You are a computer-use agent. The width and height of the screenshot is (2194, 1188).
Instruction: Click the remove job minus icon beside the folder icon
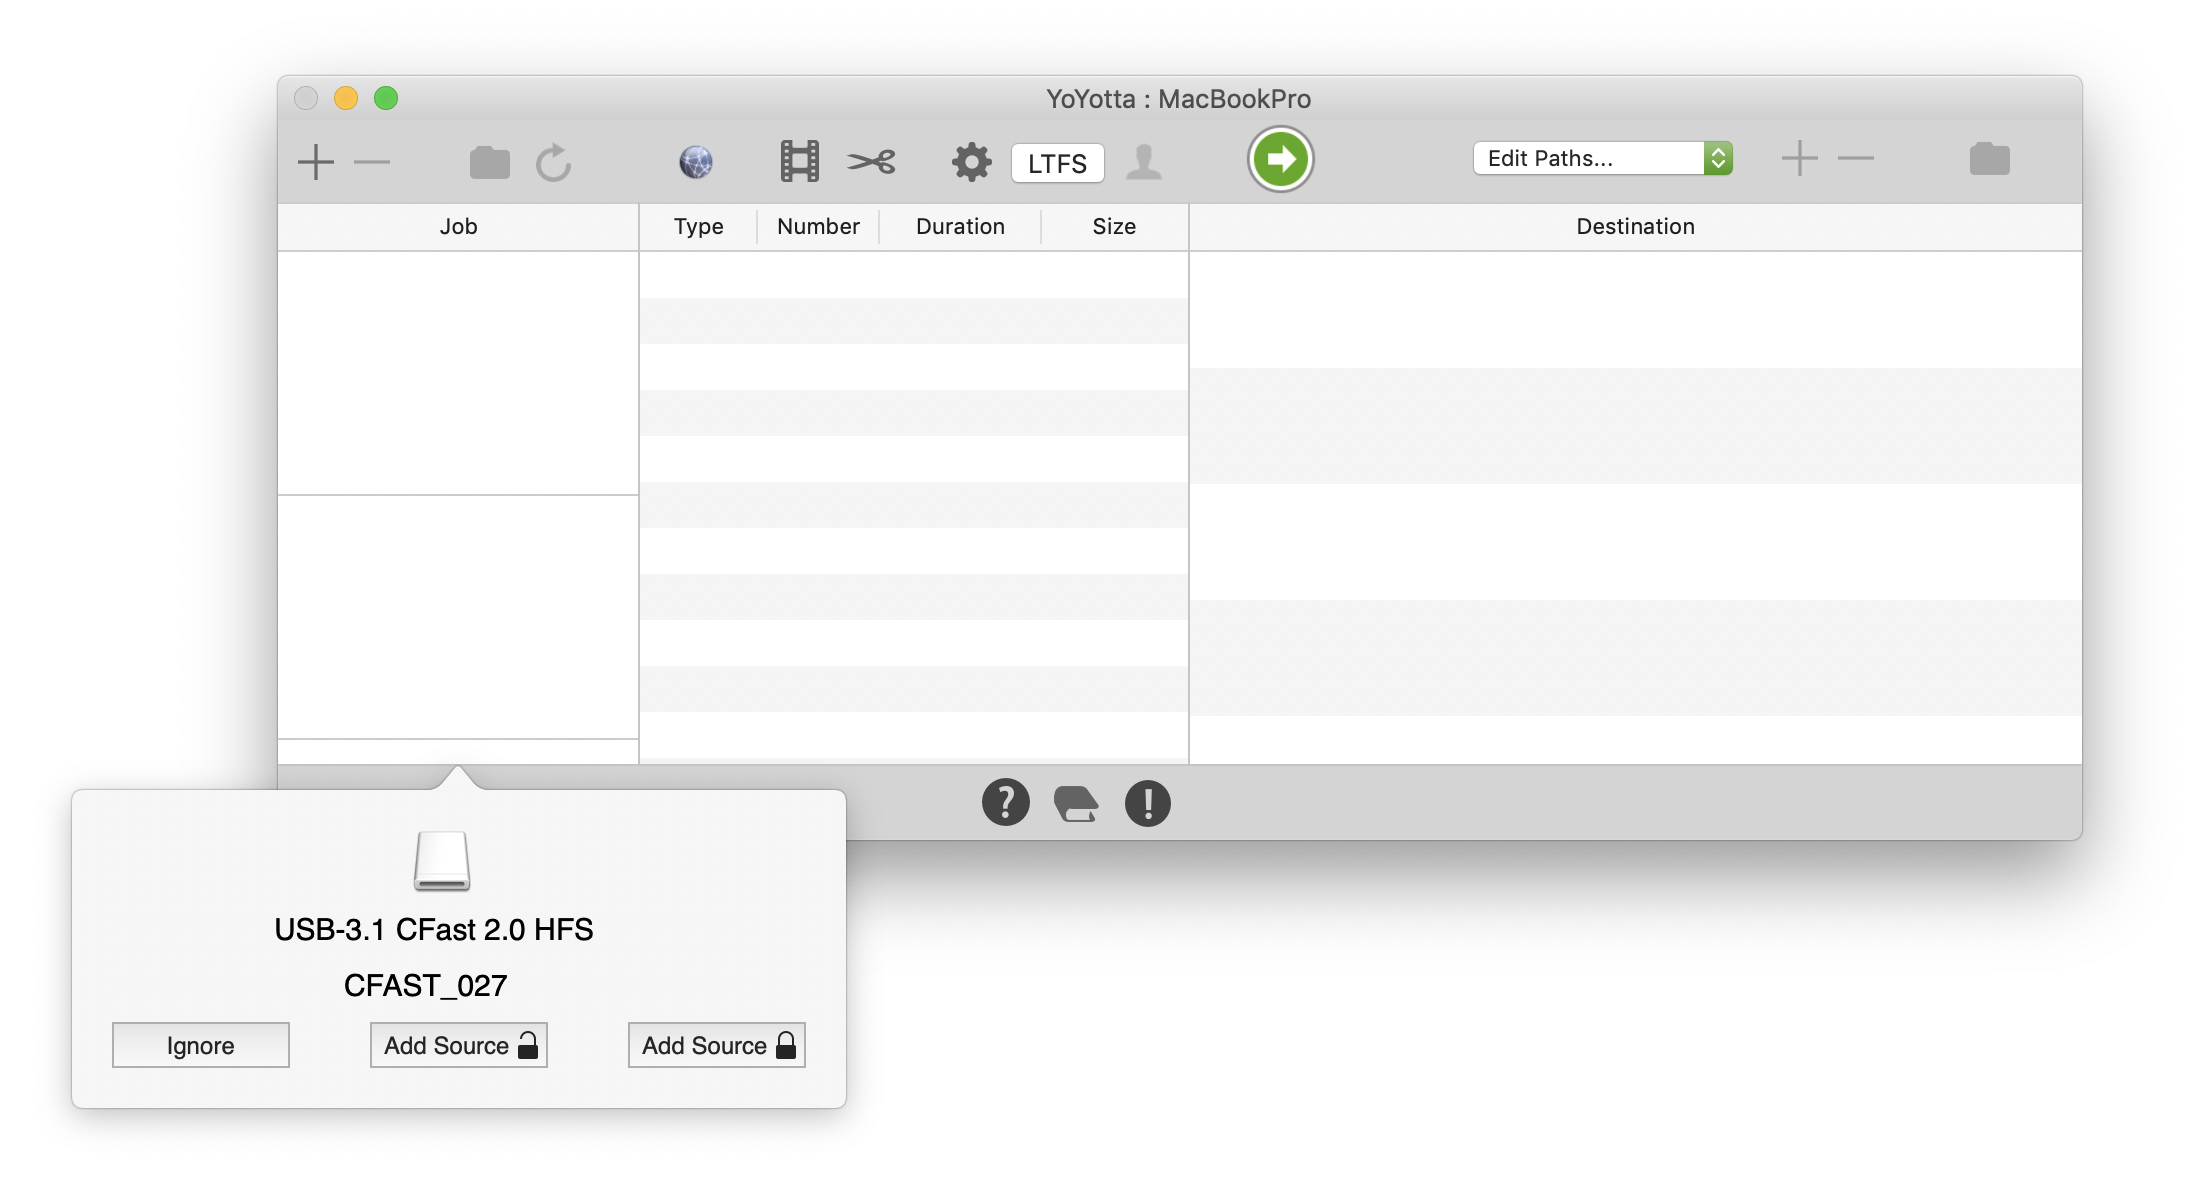372,162
